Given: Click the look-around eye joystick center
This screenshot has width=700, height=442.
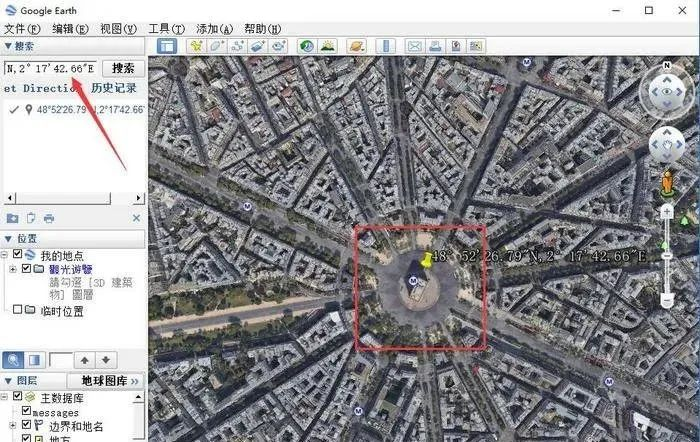Looking at the screenshot, I should (x=667, y=92).
